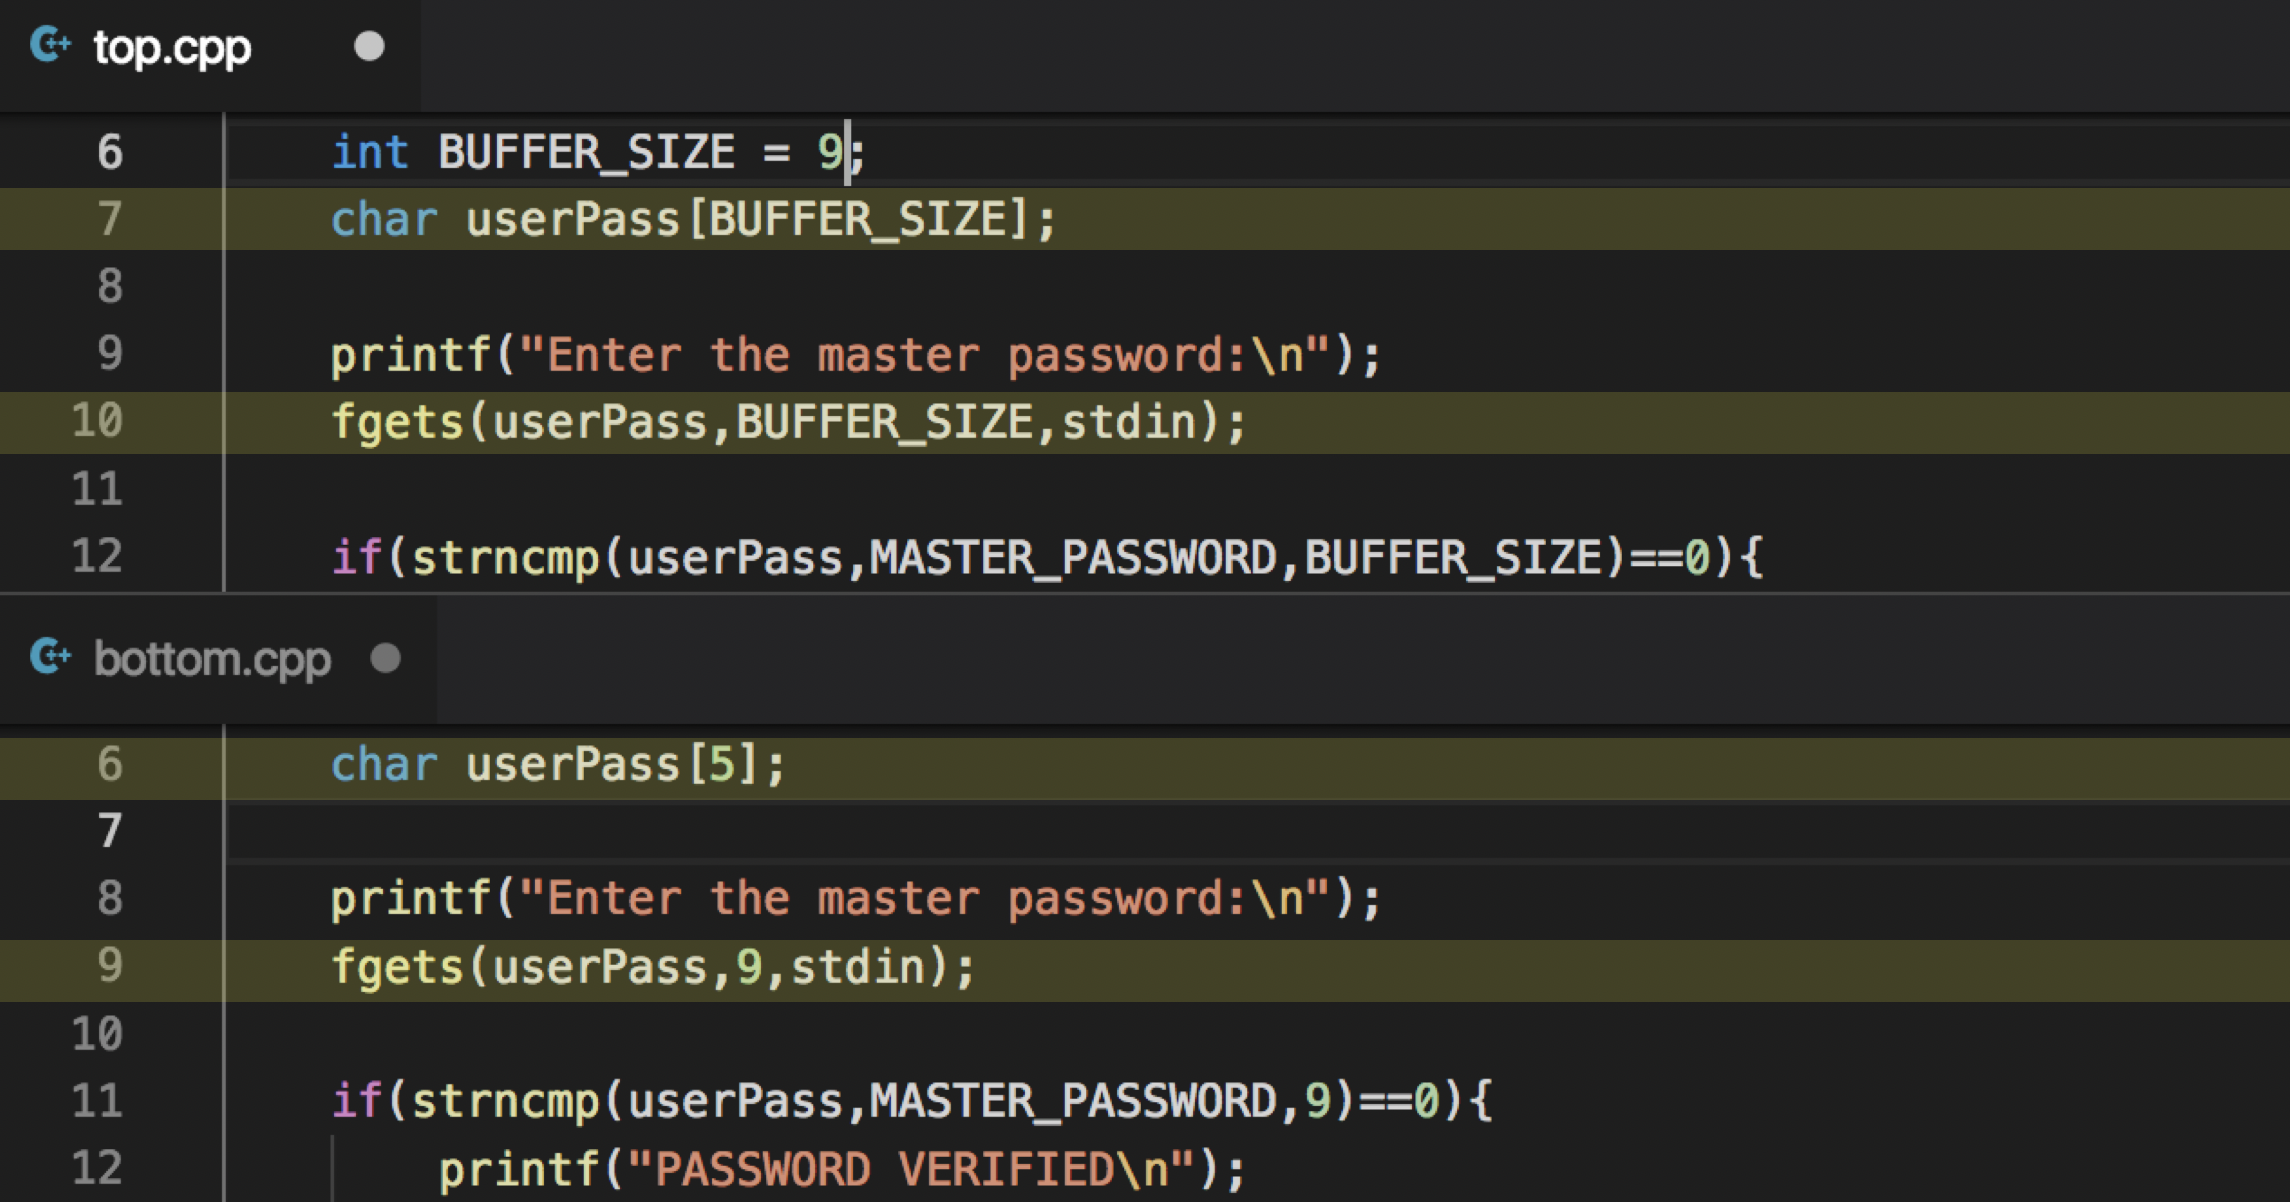
Task: Click the if keyword on line 12 of top.cpp
Action: click(355, 556)
